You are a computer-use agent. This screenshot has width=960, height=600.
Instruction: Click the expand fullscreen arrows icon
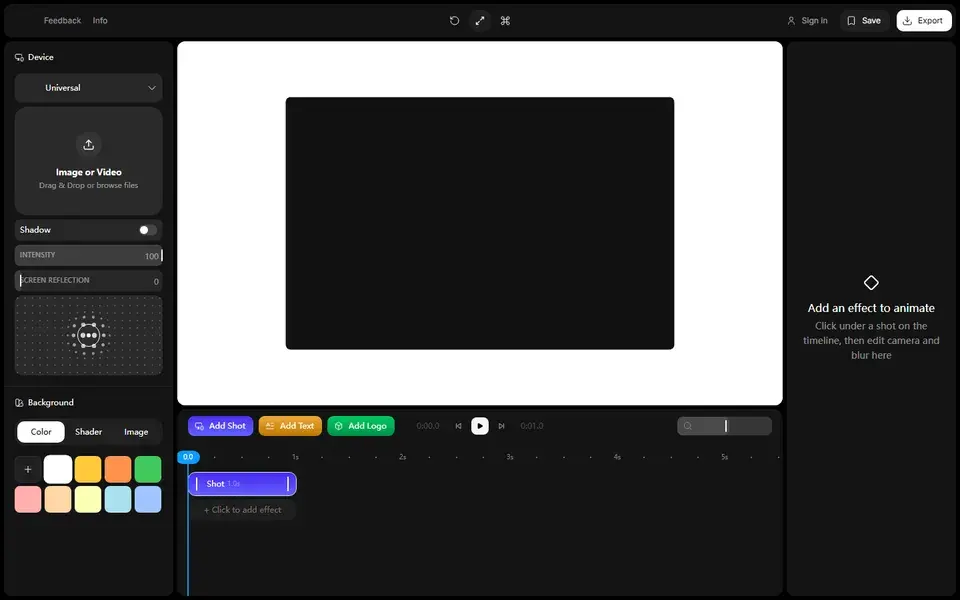click(x=480, y=21)
